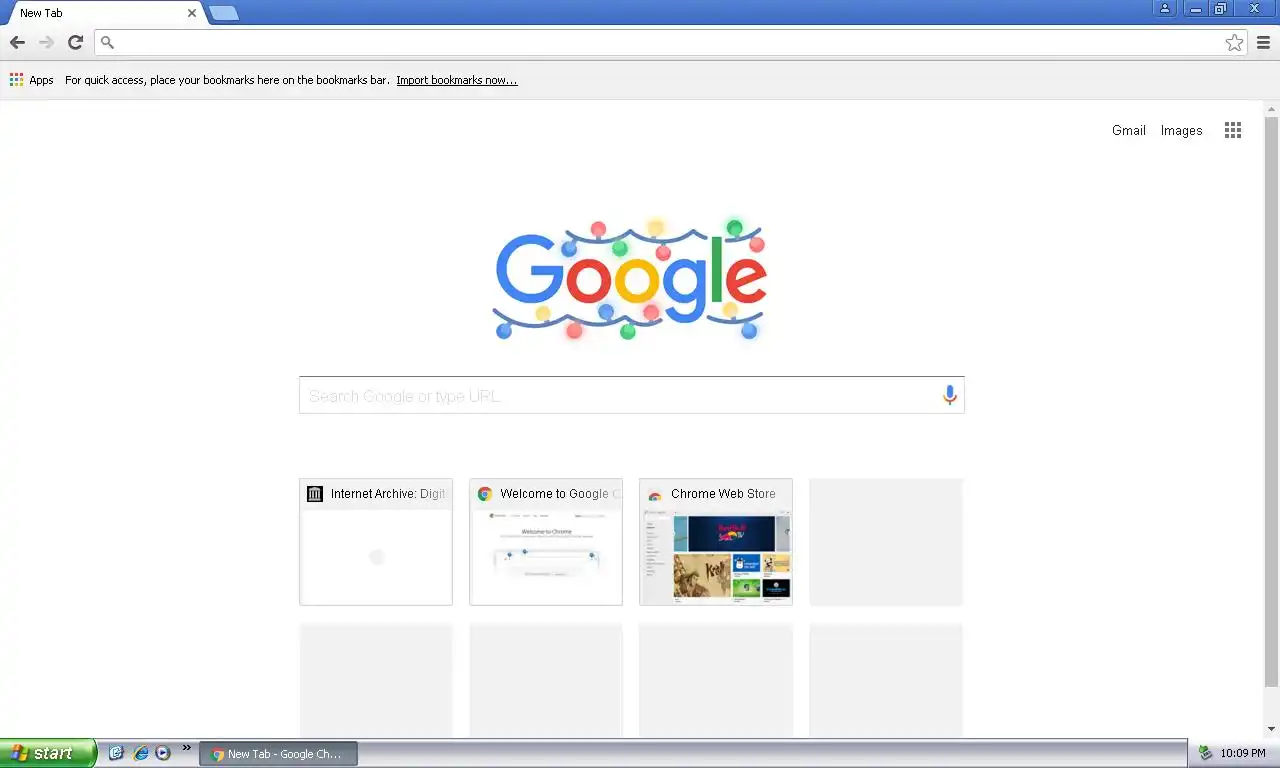
Task: Go back with the back arrow
Action: click(17, 42)
